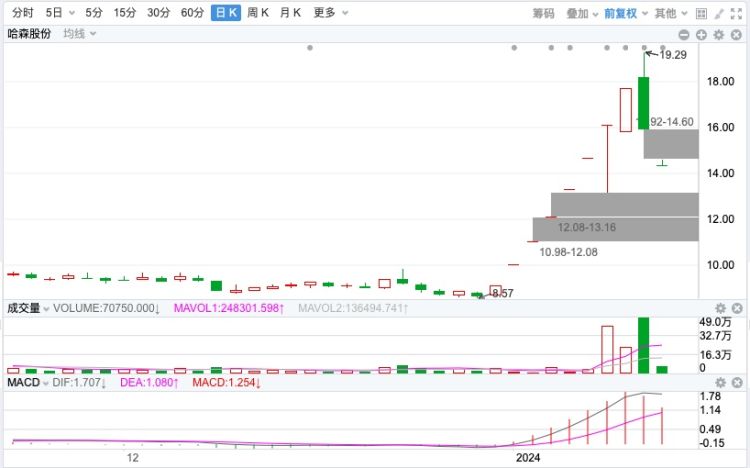Zoom in the K-line chart with the plus icon
The width and height of the screenshot is (750, 468).
pyautogui.click(x=701, y=34)
